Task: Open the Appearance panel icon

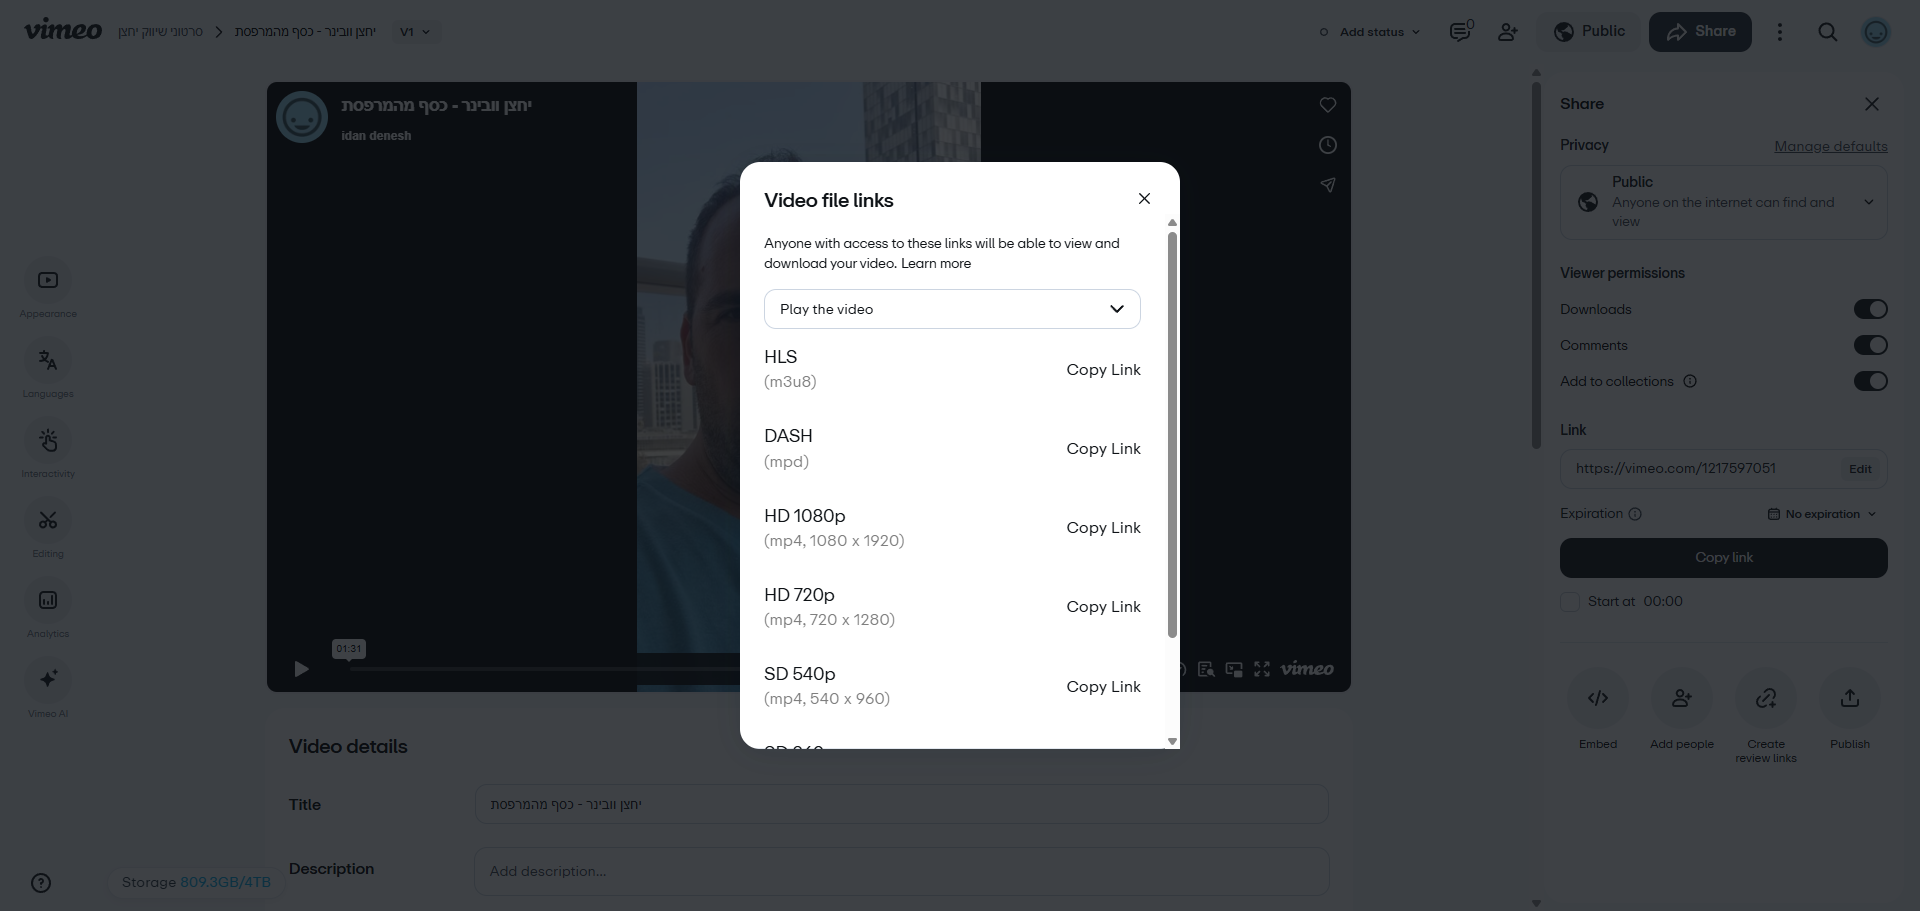Action: point(48,281)
